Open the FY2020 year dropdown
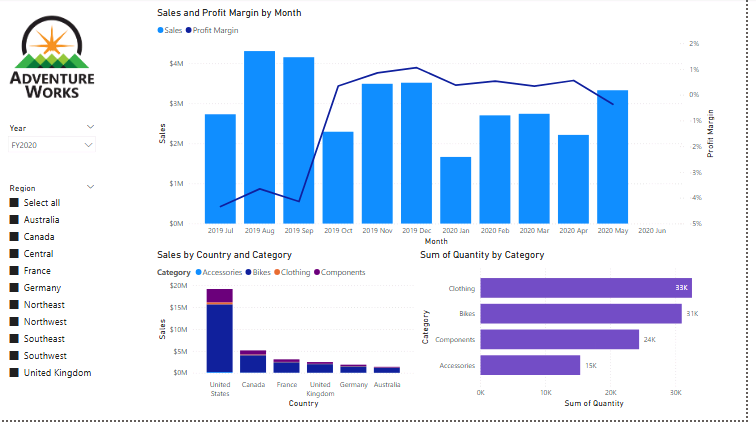 click(52, 145)
